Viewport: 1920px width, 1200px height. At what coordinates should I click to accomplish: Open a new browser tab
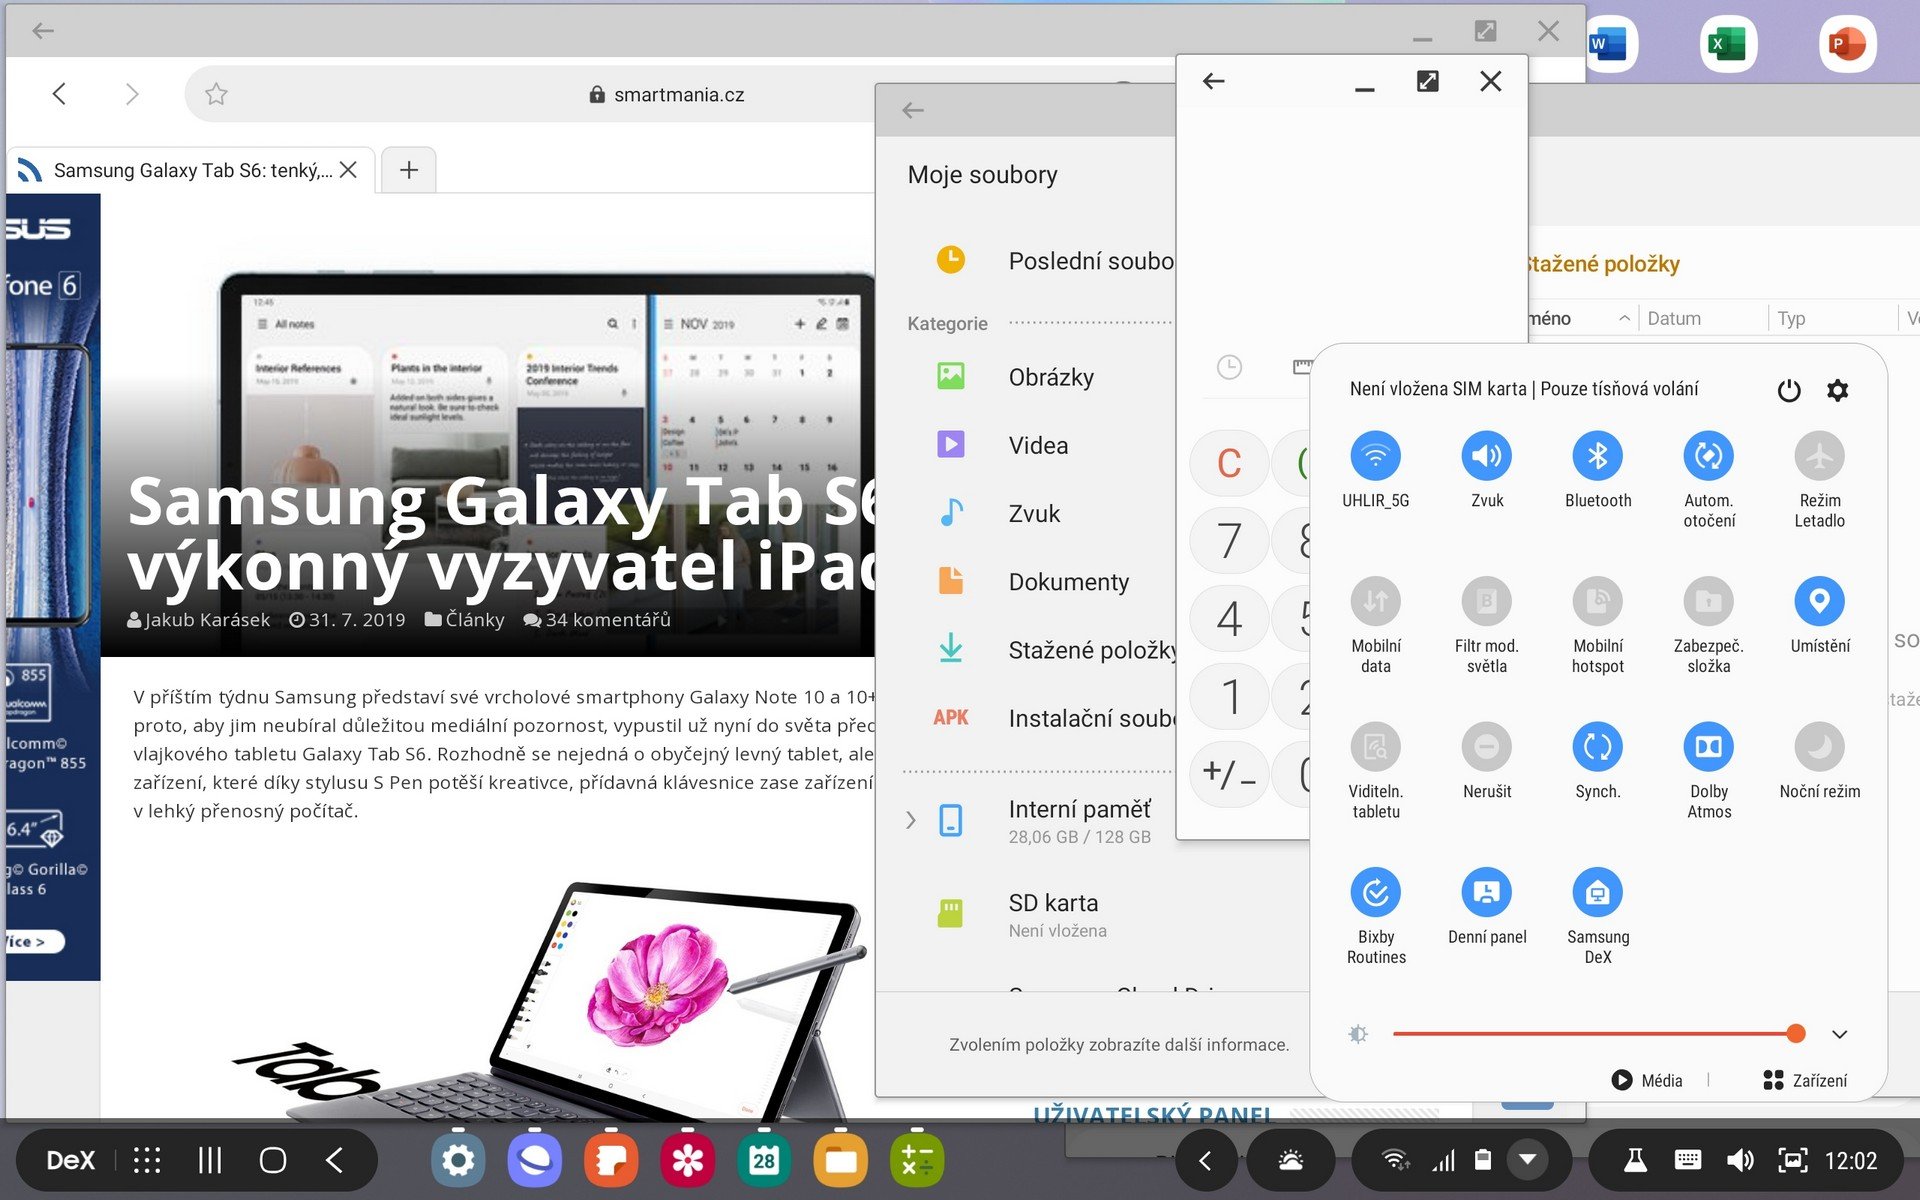[408, 170]
